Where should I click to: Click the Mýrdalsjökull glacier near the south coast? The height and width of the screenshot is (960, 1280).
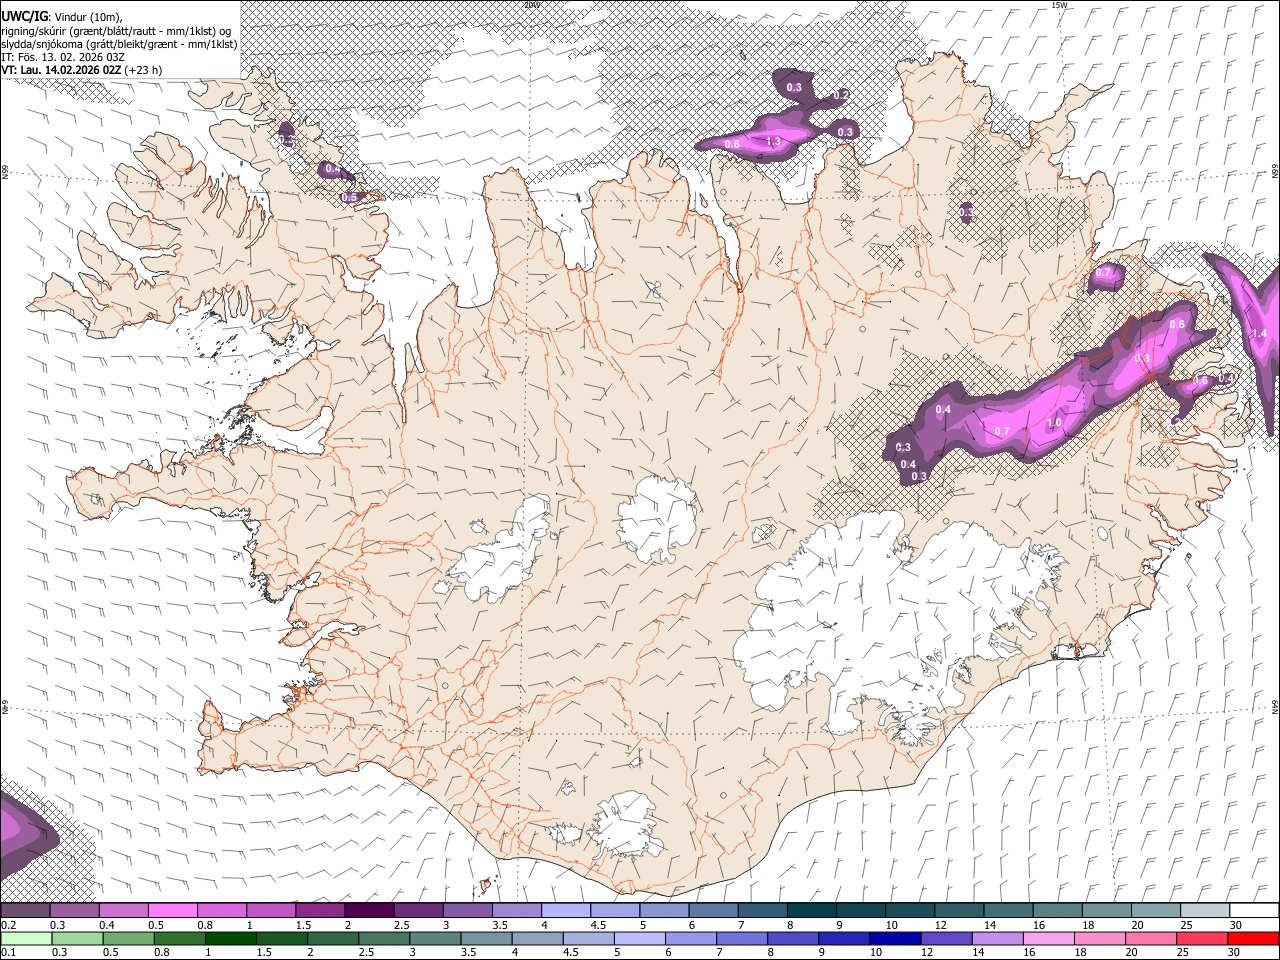point(627,826)
